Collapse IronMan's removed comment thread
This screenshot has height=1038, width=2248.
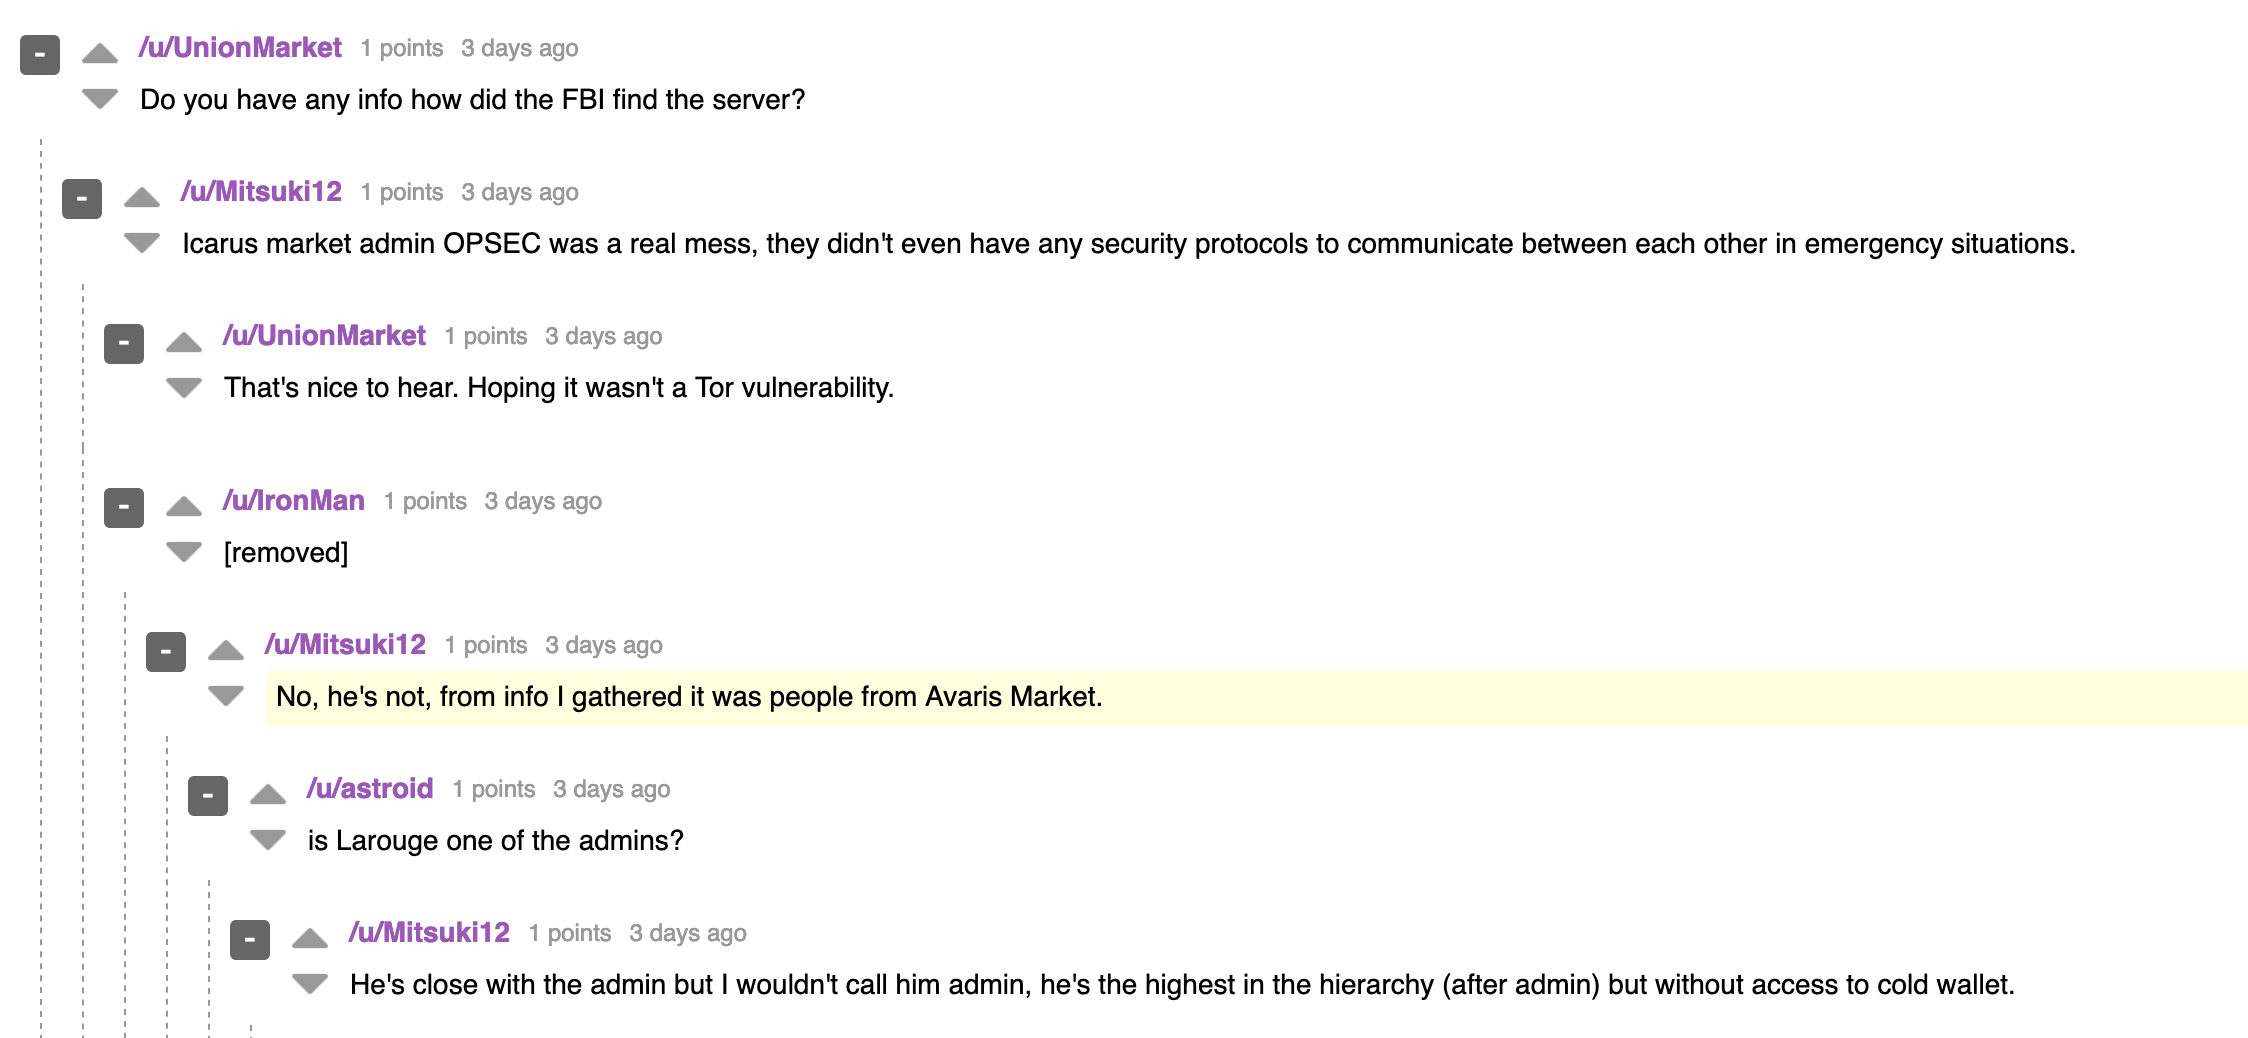coord(124,508)
